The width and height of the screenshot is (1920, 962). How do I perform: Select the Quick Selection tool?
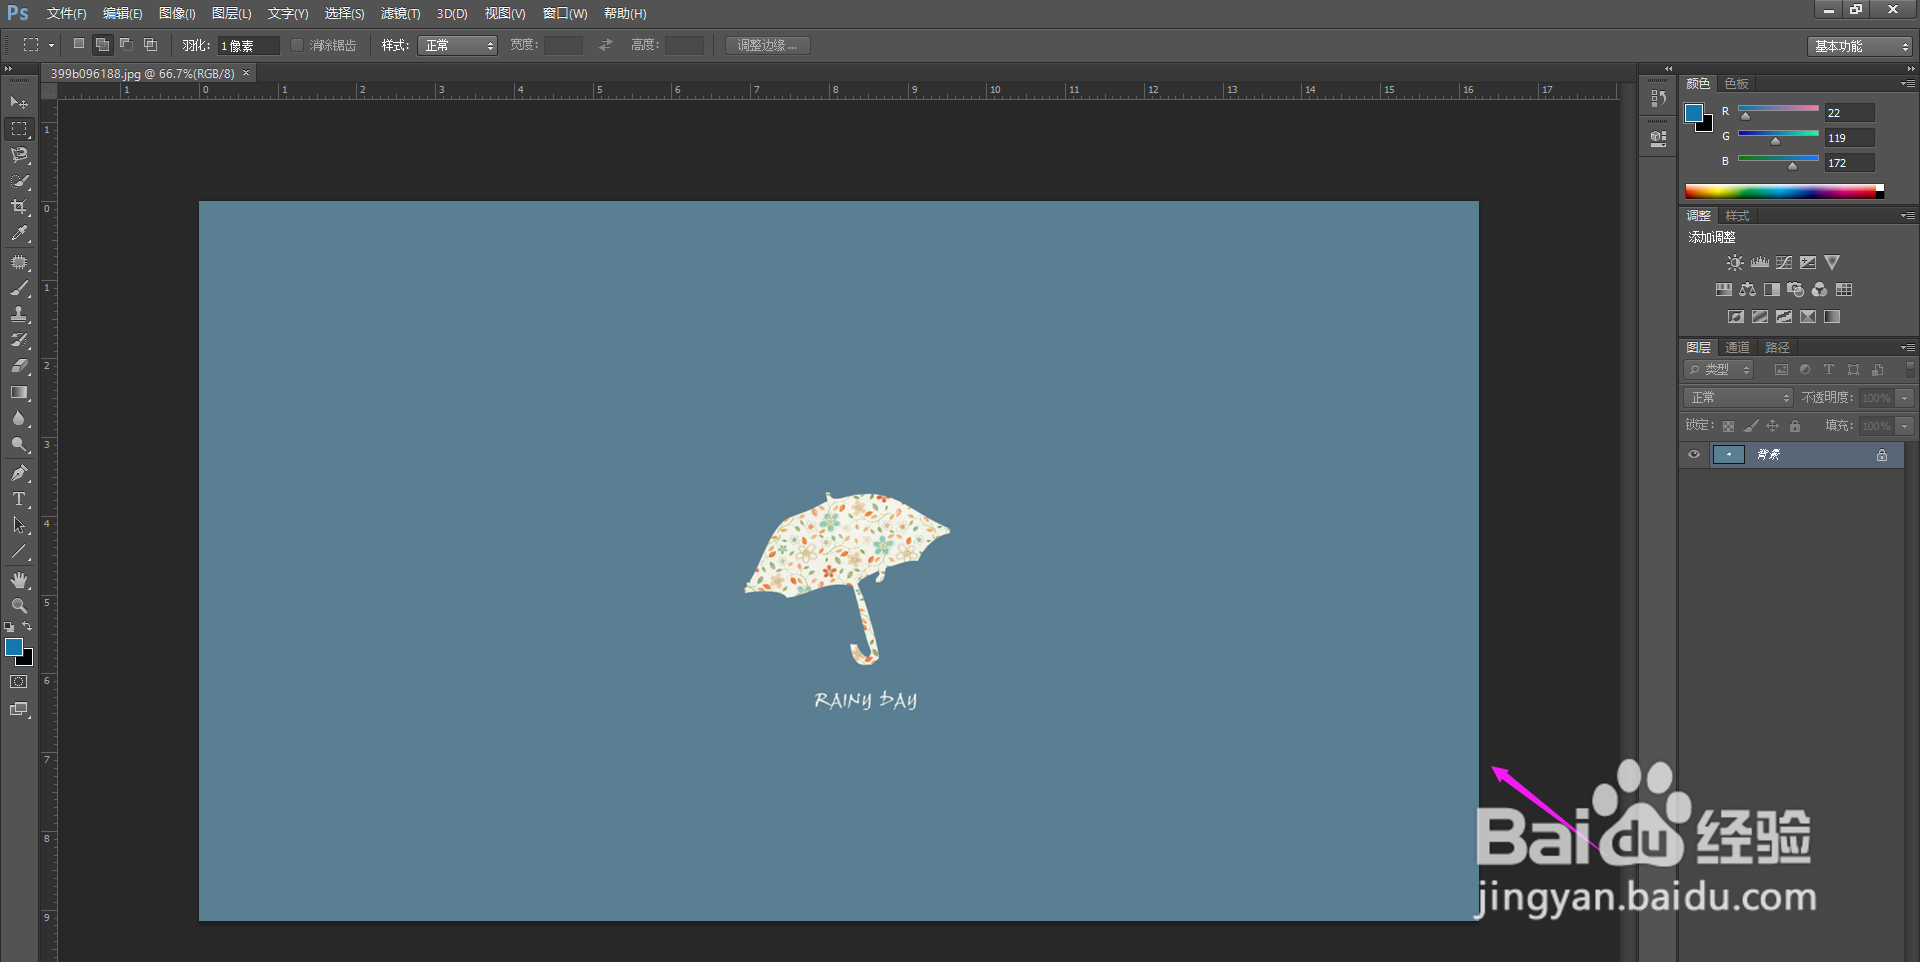tap(19, 181)
